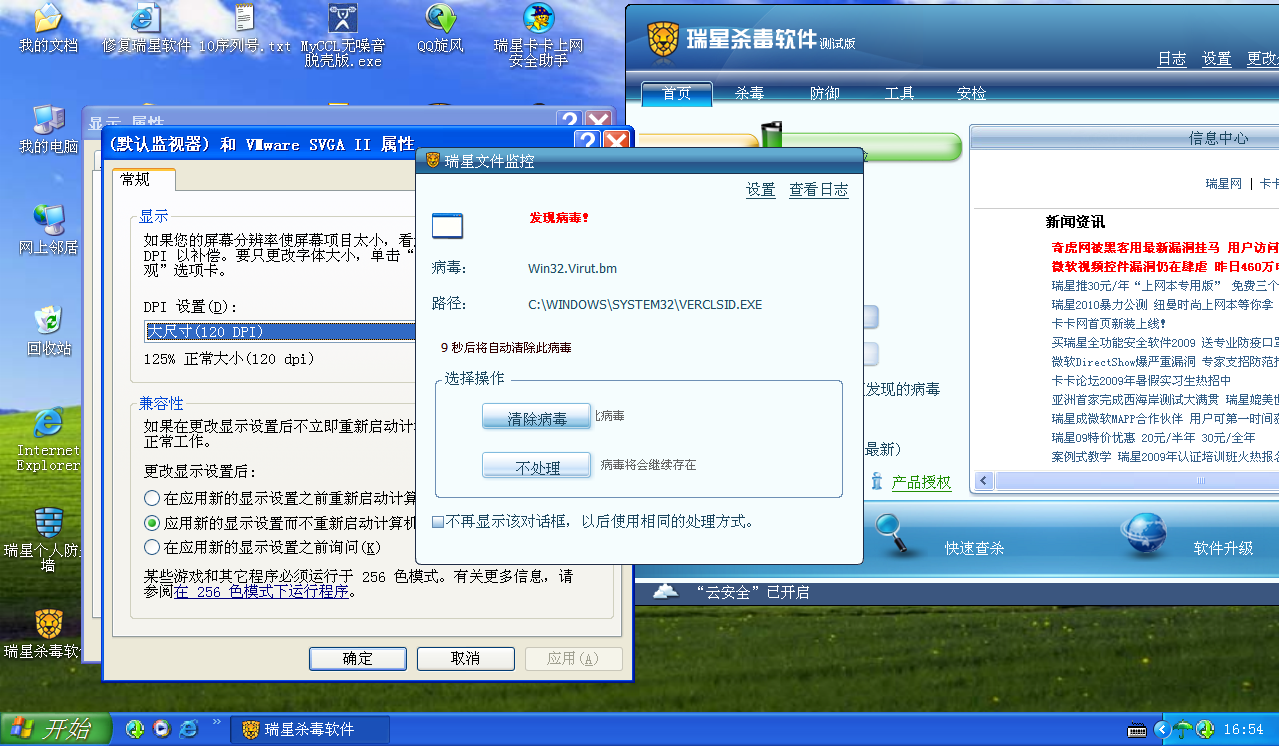
Task: Switch to the 防御 tab
Action: click(825, 93)
